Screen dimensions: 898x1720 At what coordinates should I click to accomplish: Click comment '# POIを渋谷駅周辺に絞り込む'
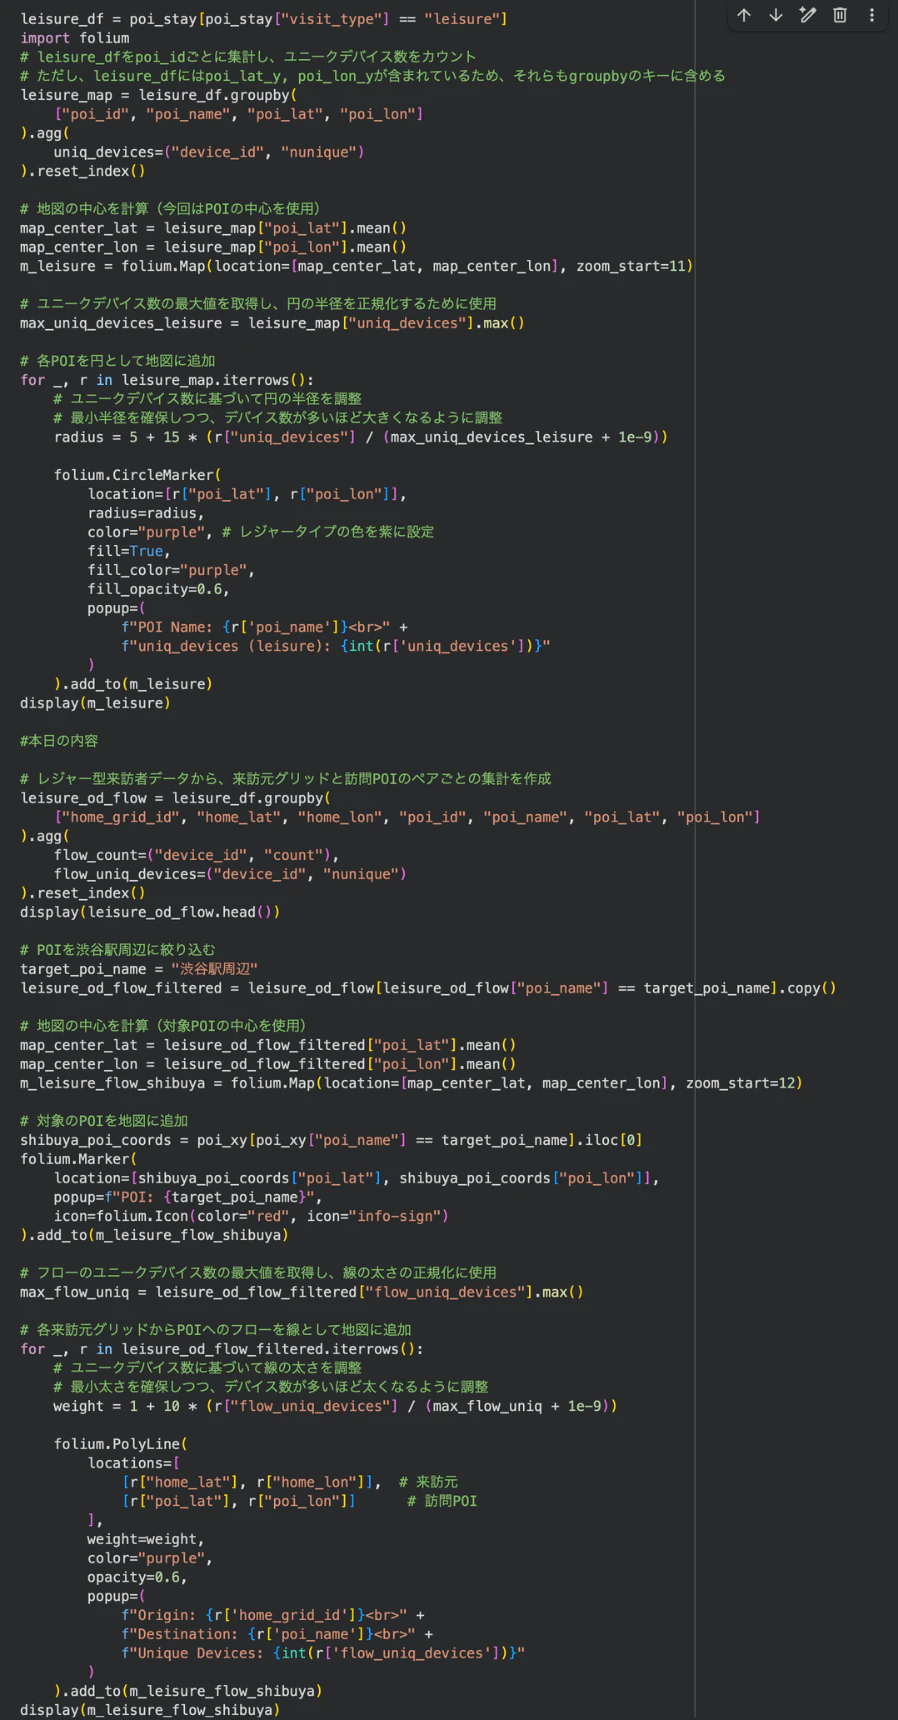[x=118, y=950]
